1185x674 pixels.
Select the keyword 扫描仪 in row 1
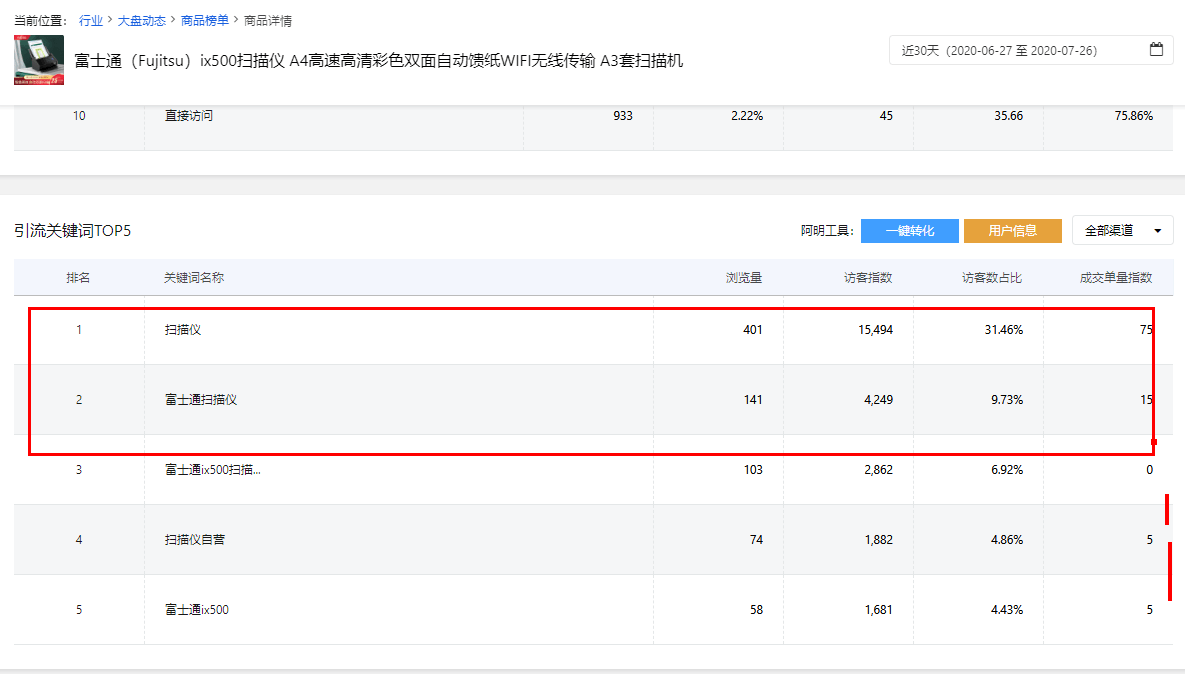coord(183,329)
